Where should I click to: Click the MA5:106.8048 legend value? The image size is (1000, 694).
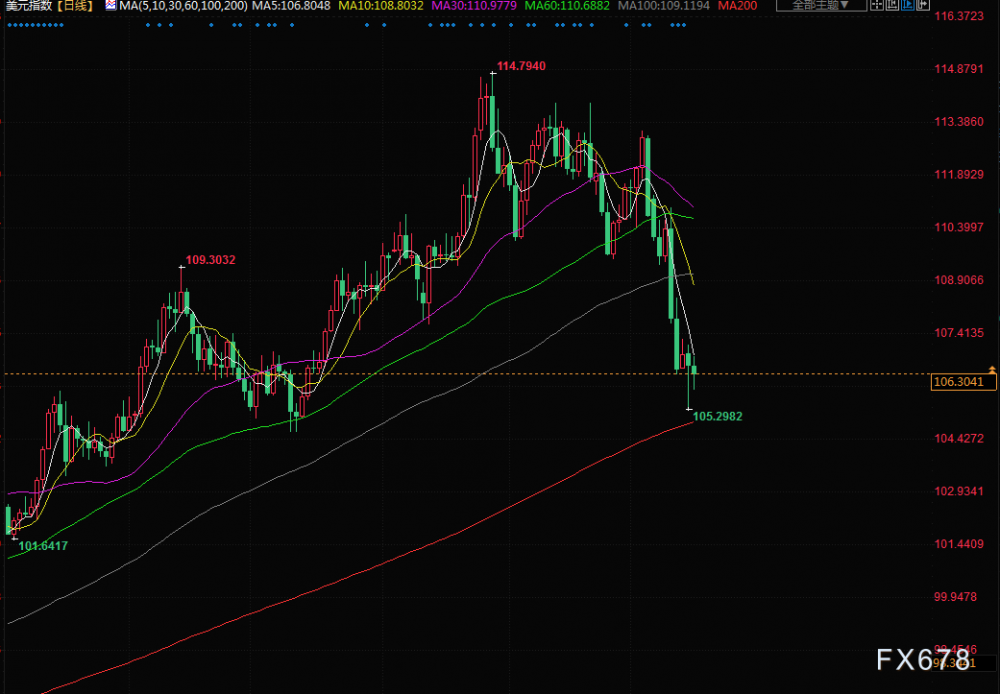click(x=291, y=6)
